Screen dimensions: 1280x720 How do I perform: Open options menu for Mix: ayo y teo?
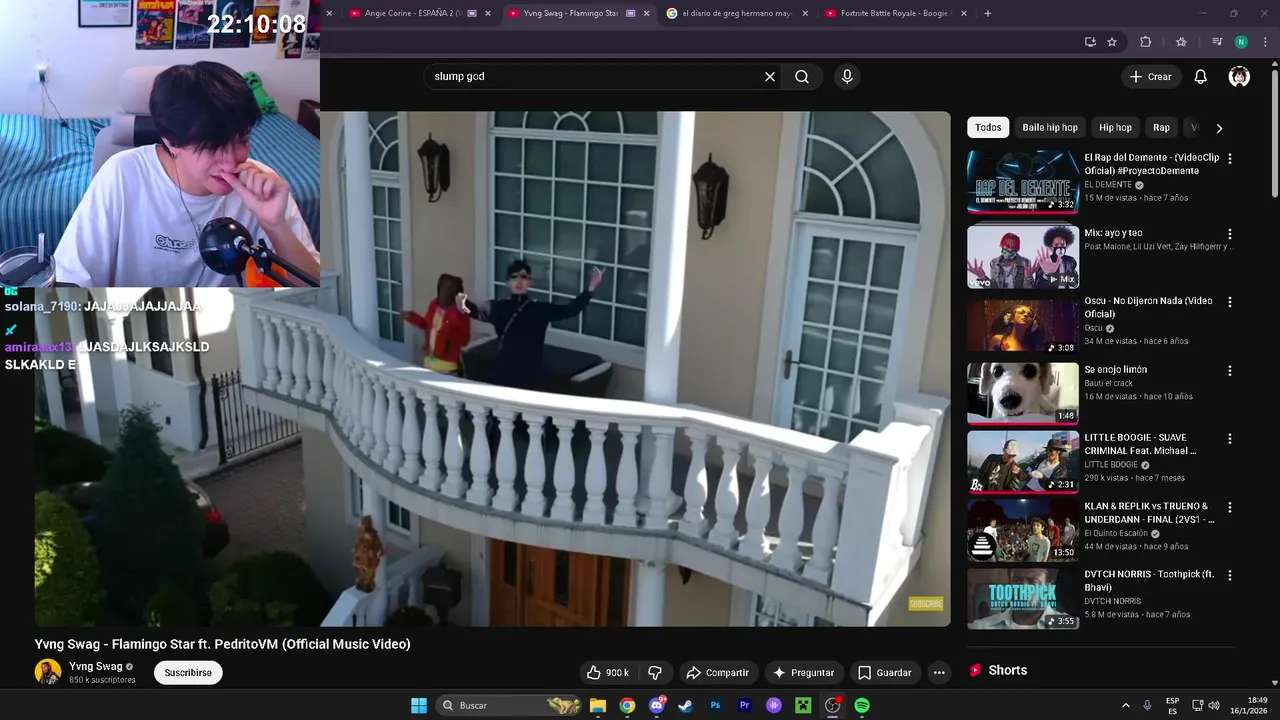pyautogui.click(x=1230, y=234)
